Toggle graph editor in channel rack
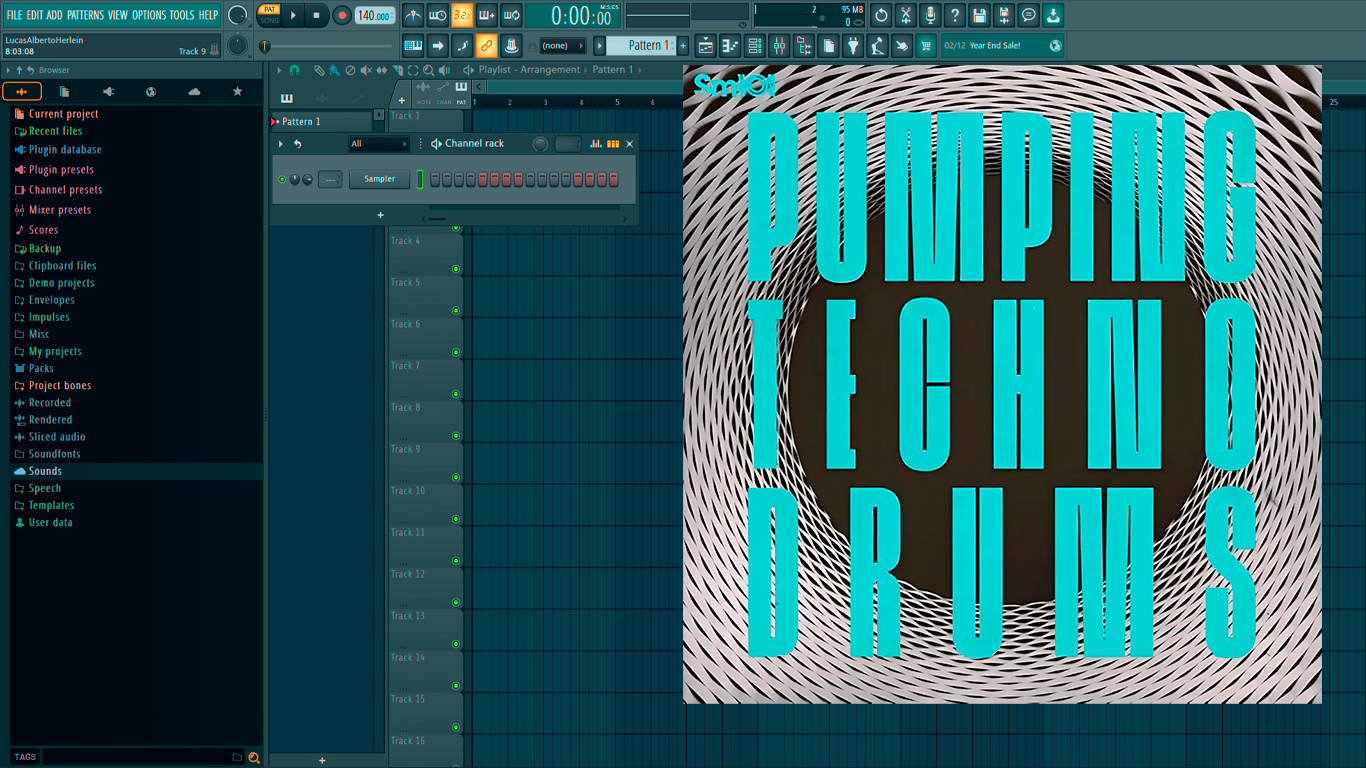 (x=596, y=144)
